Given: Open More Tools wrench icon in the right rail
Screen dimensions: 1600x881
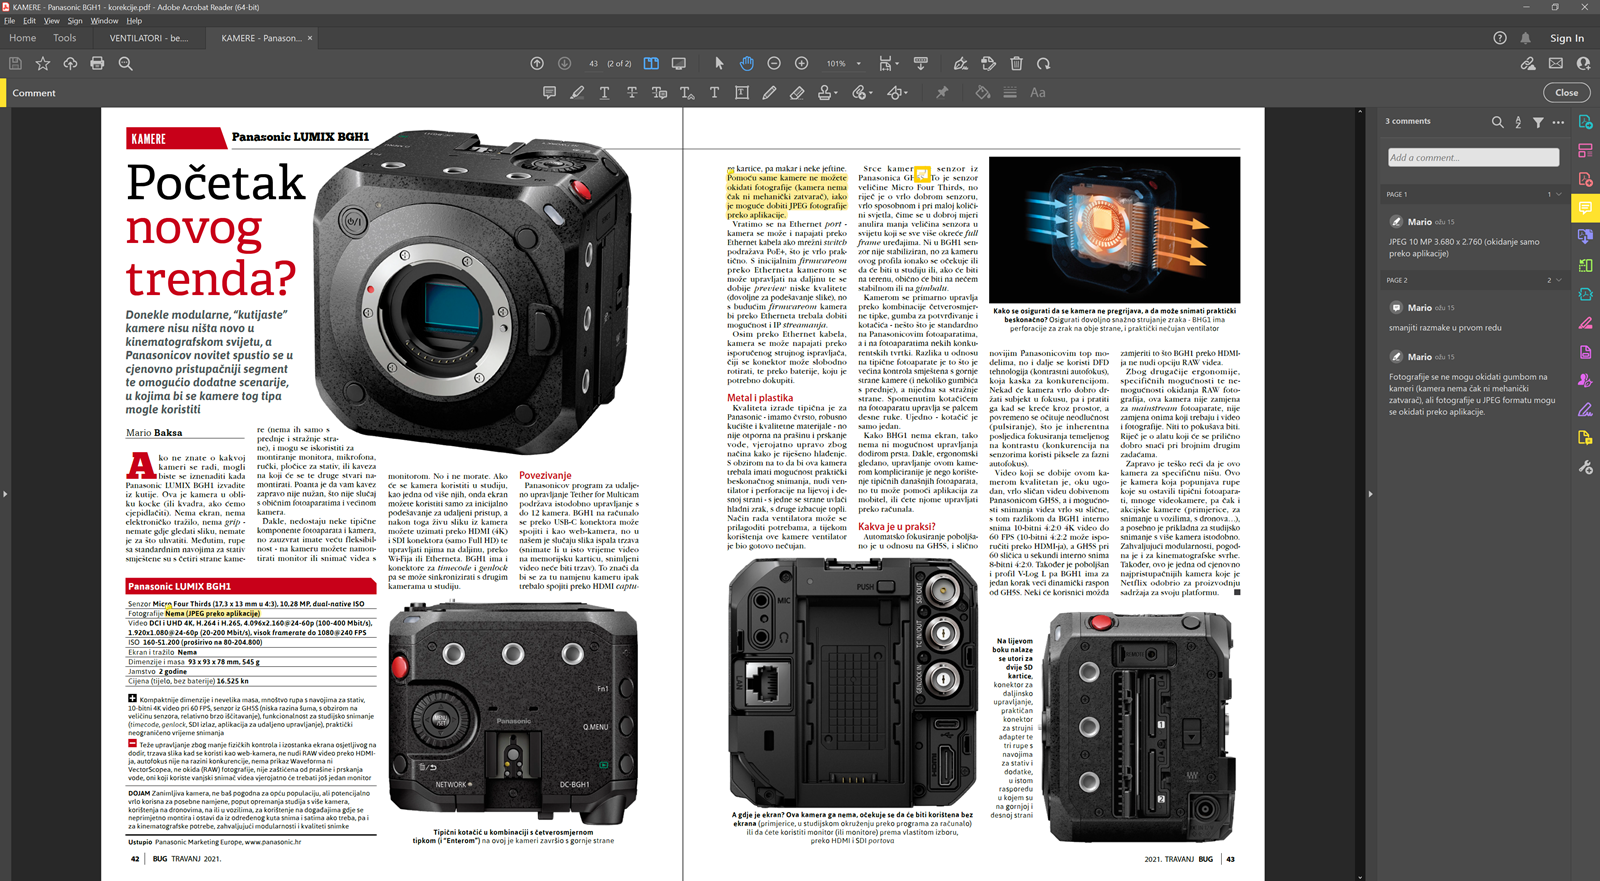Looking at the screenshot, I should click(x=1585, y=467).
